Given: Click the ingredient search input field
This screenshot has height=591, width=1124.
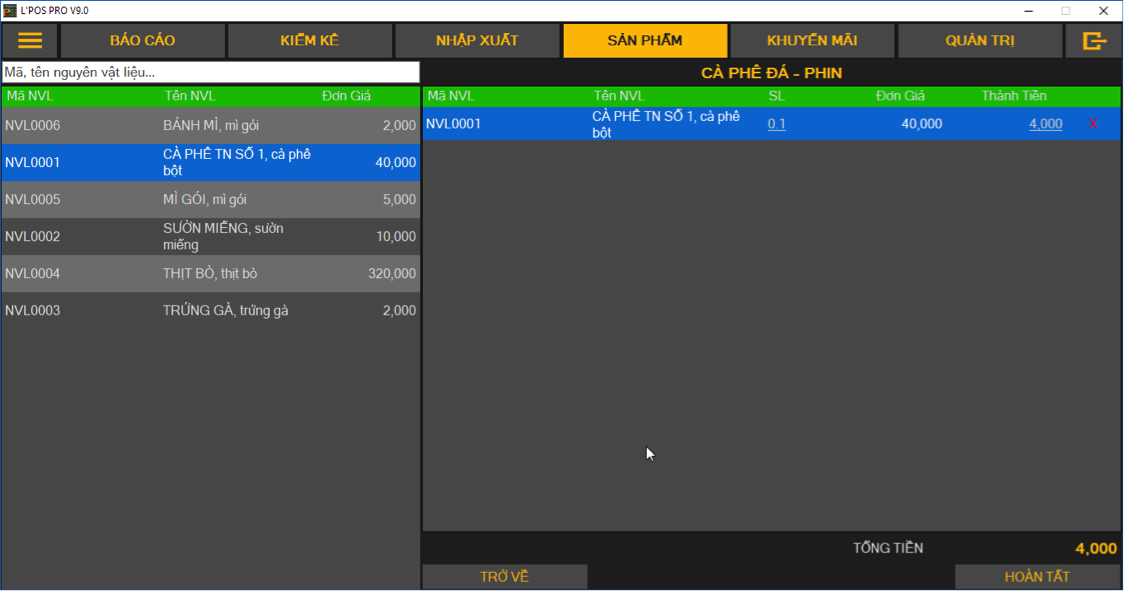Looking at the screenshot, I should coord(210,72).
